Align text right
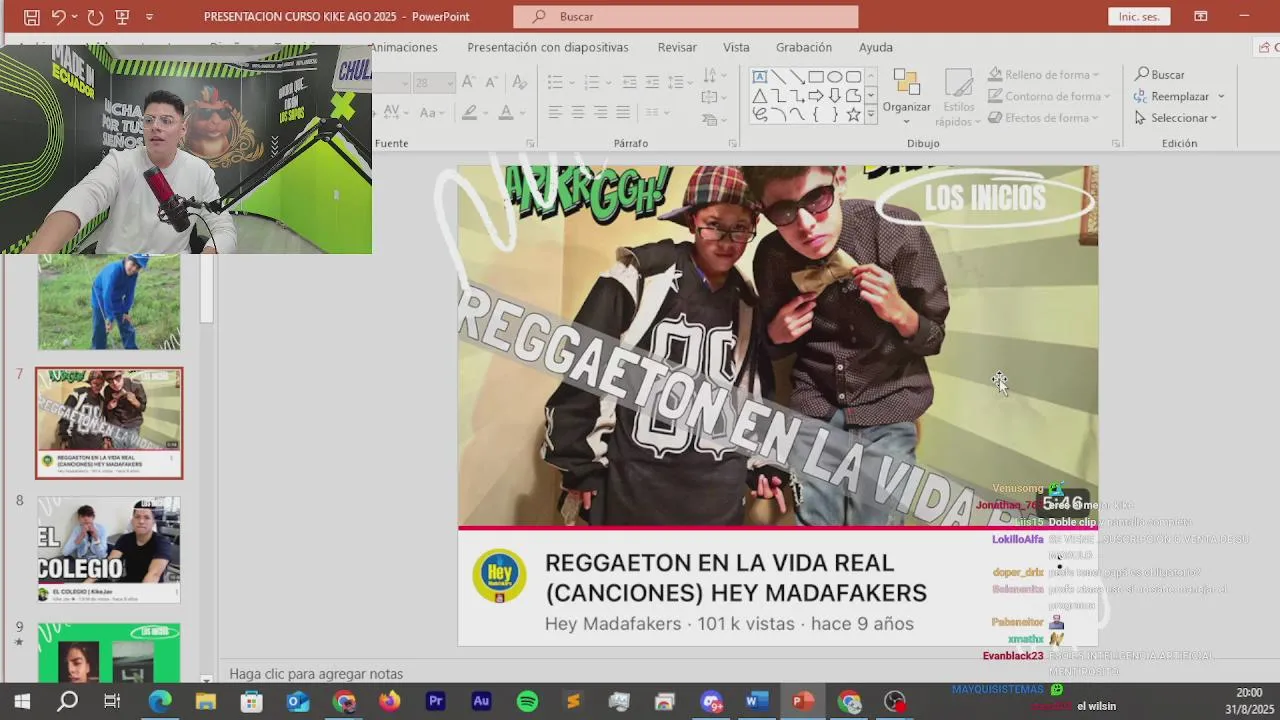This screenshot has height=720, width=1280. coord(600,112)
